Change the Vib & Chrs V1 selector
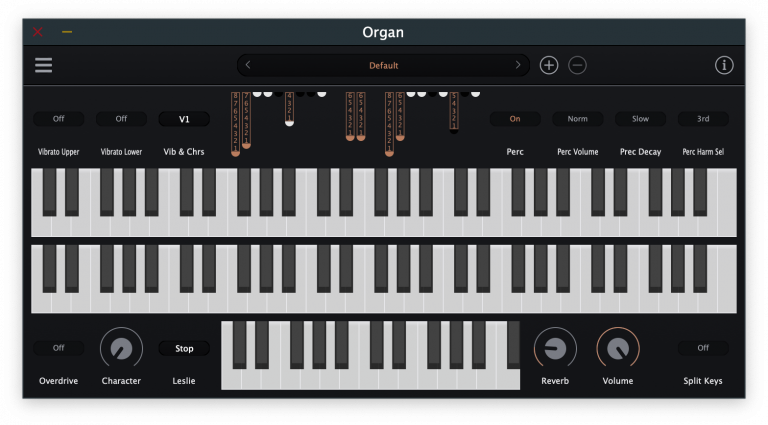Viewport: 768px width, 425px height. coord(184,119)
